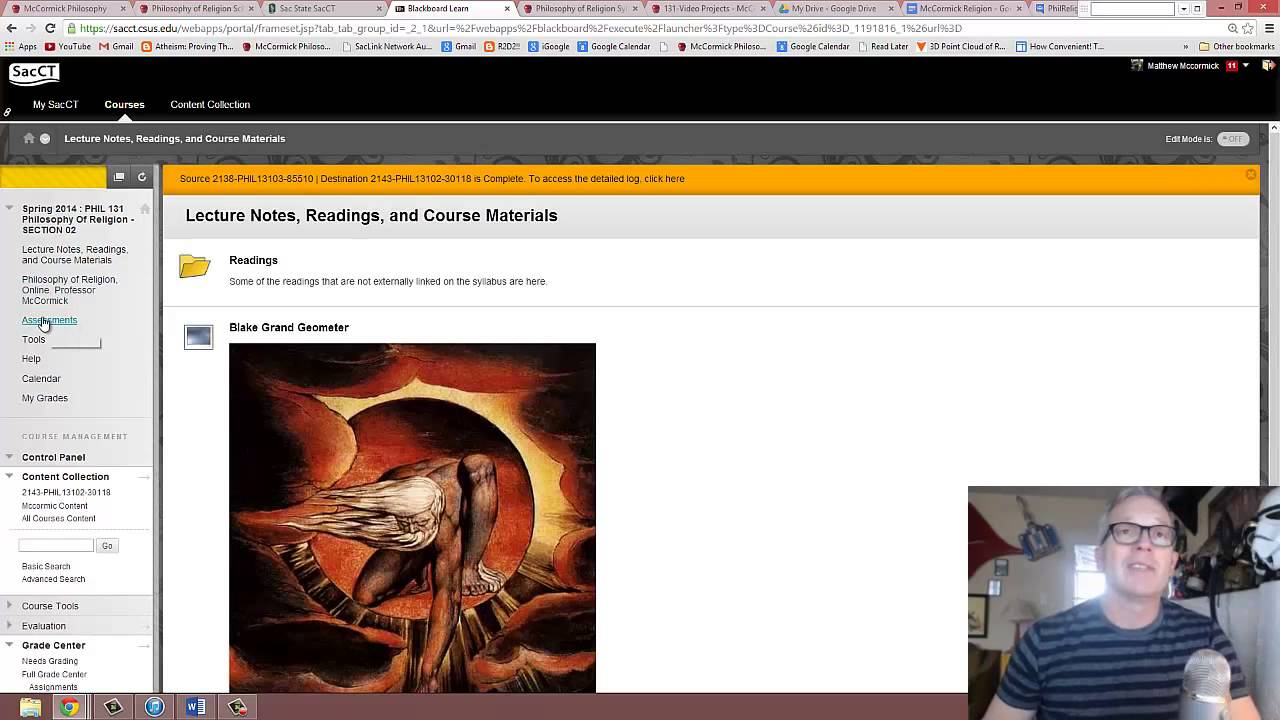
Task: Open the Calendar course menu link
Action: 41,379
